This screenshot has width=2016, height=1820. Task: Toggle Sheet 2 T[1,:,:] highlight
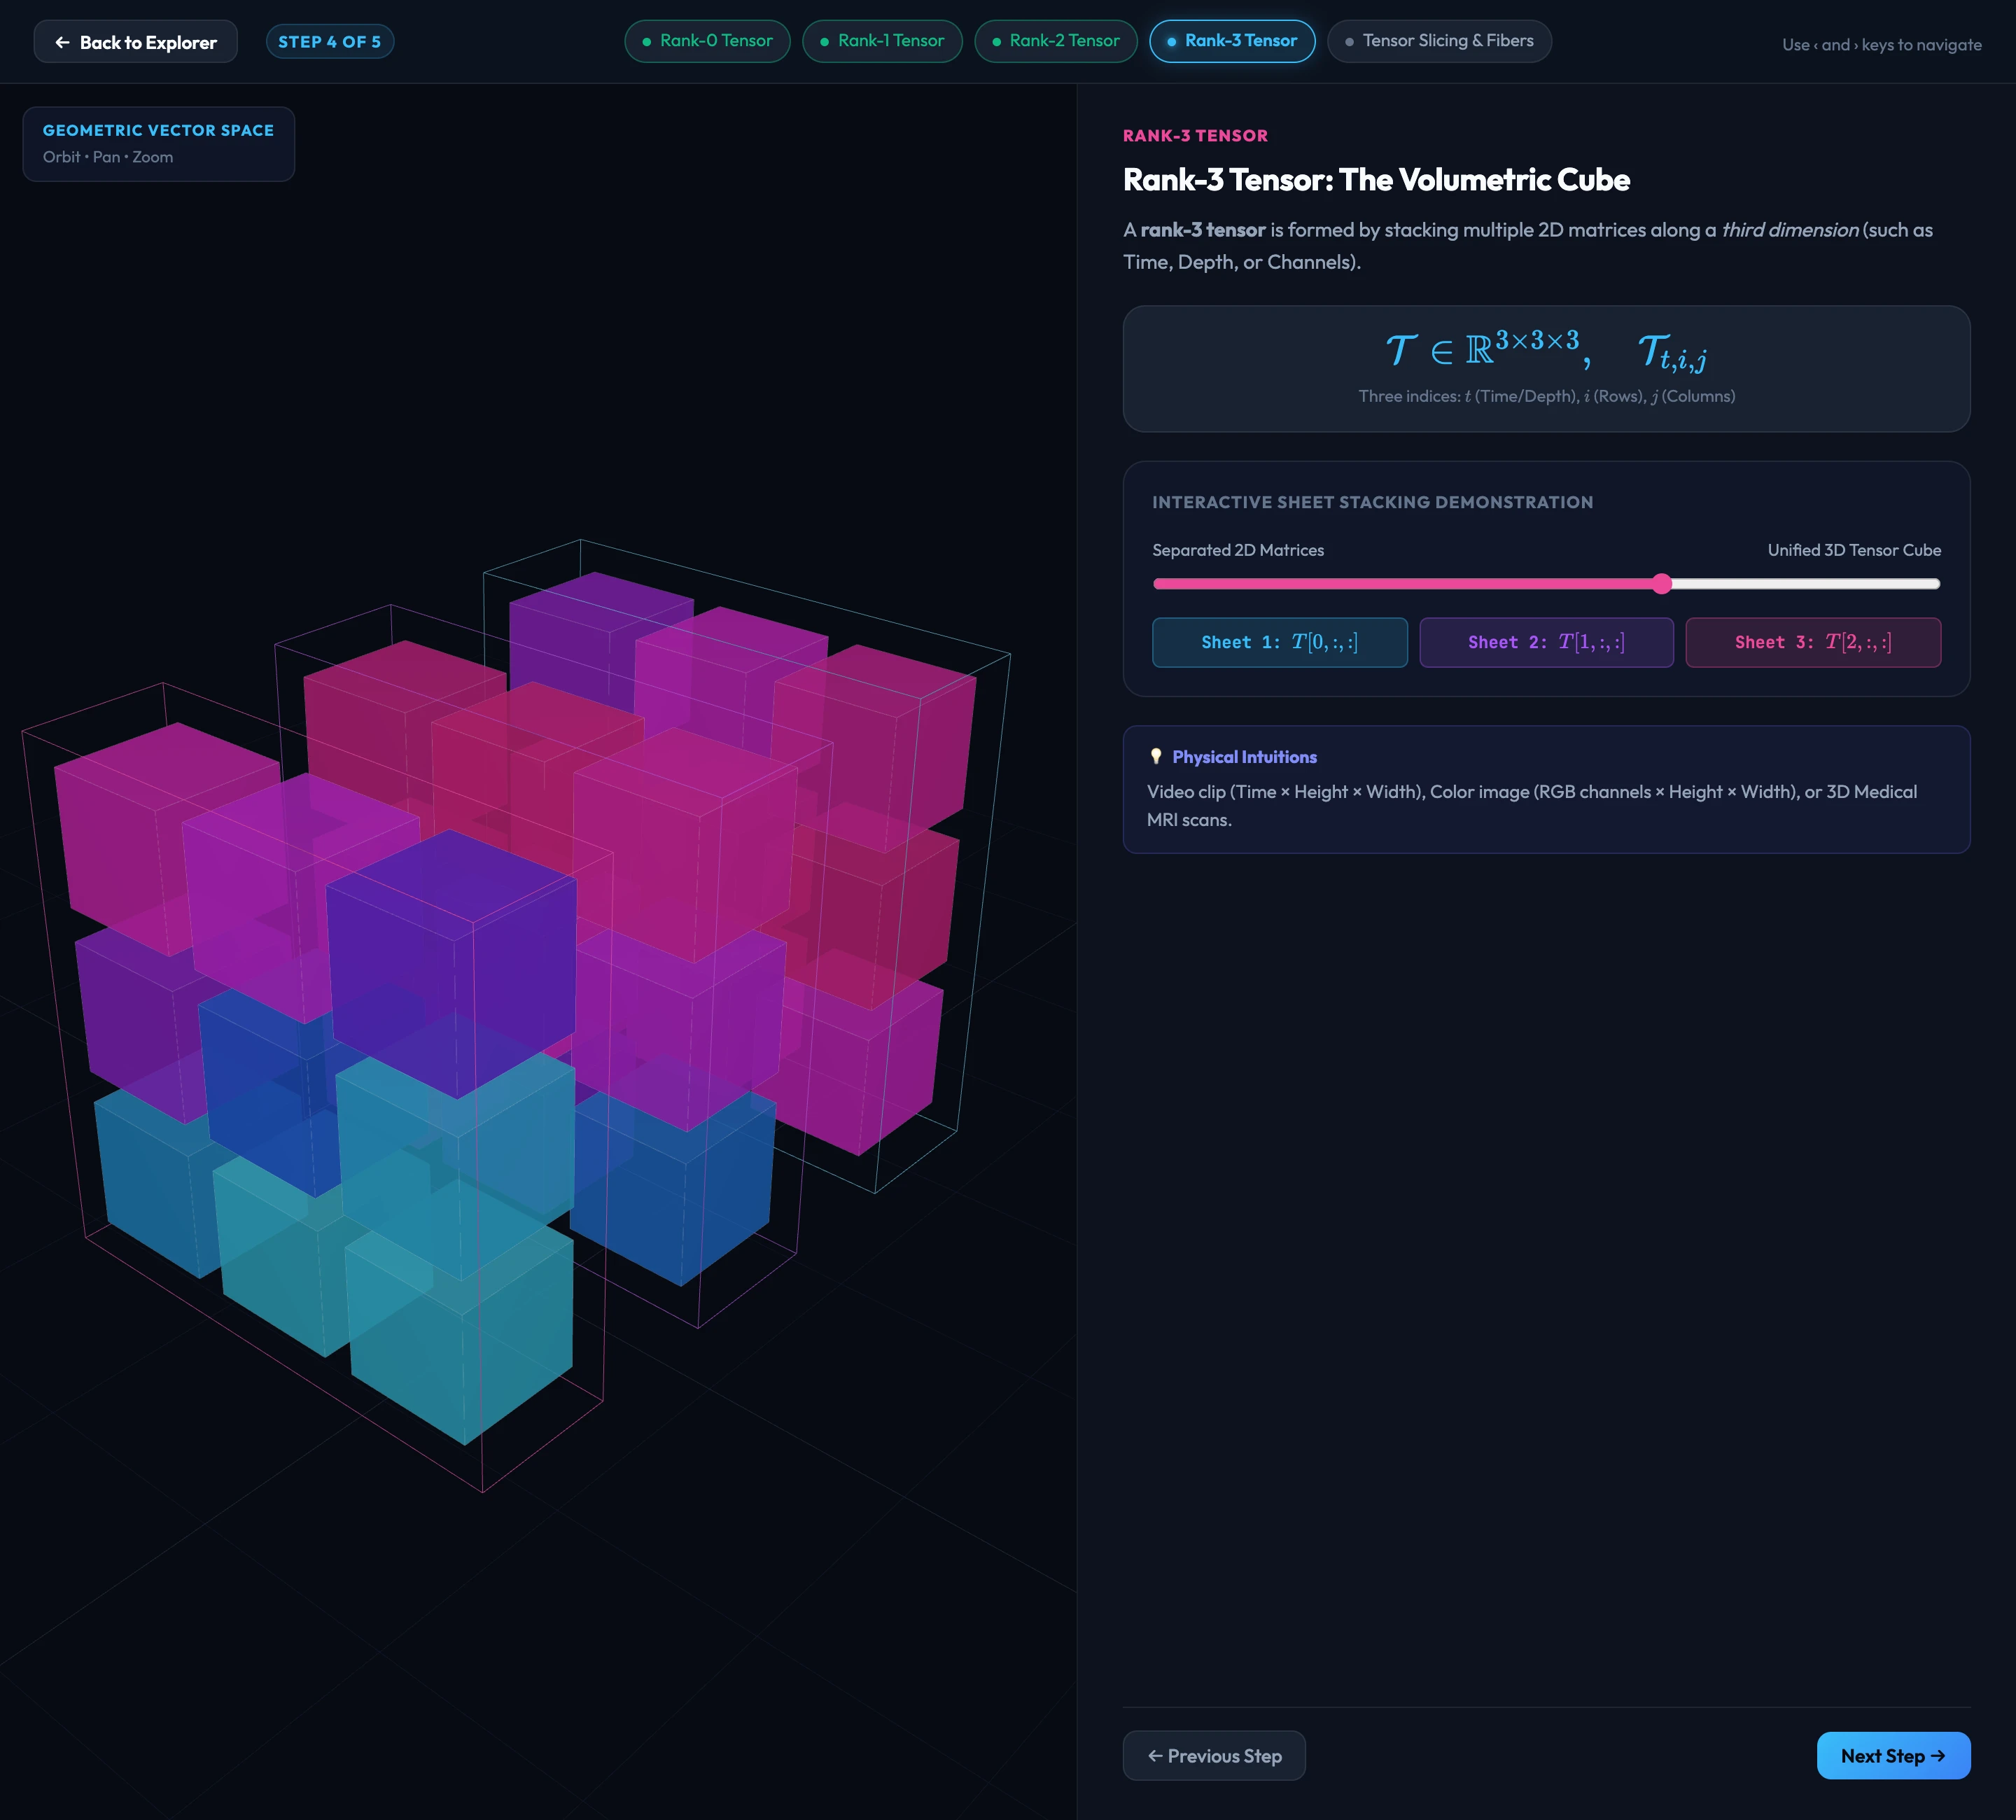tap(1546, 642)
